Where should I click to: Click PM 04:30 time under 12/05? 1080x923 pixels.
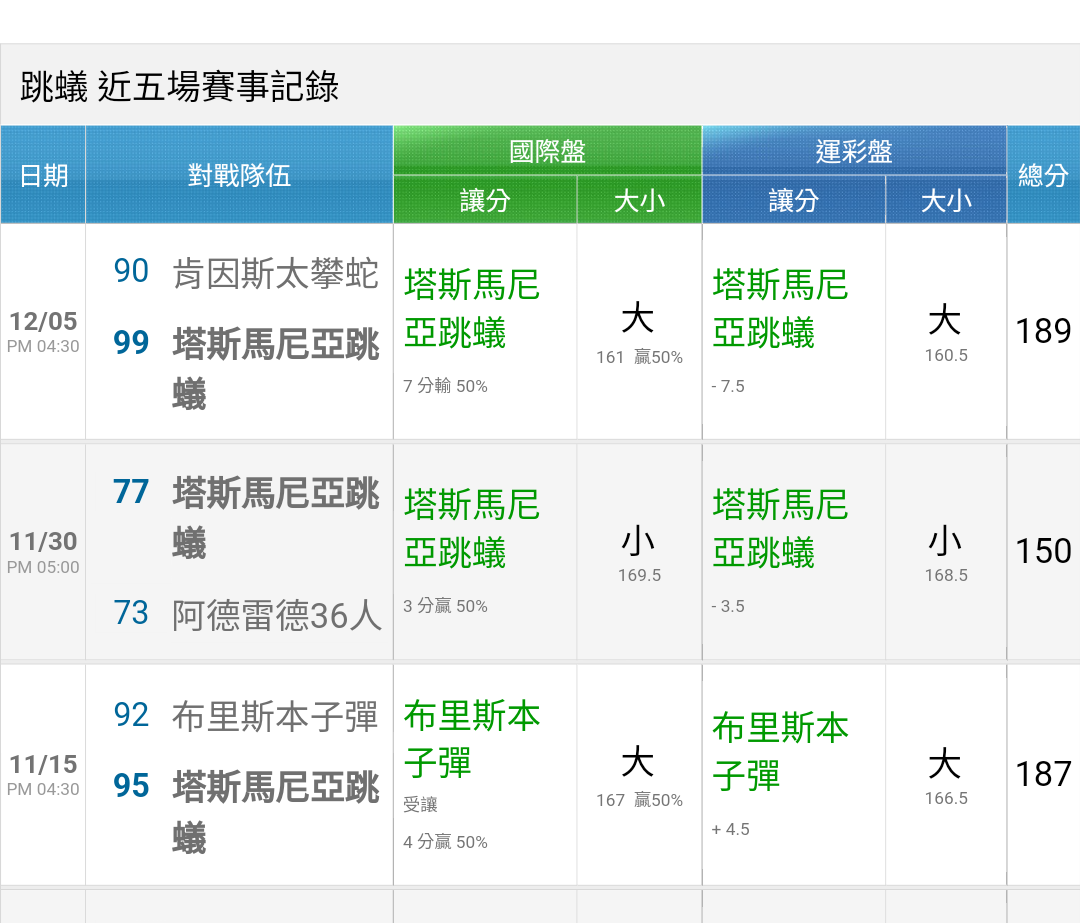pos(43,346)
